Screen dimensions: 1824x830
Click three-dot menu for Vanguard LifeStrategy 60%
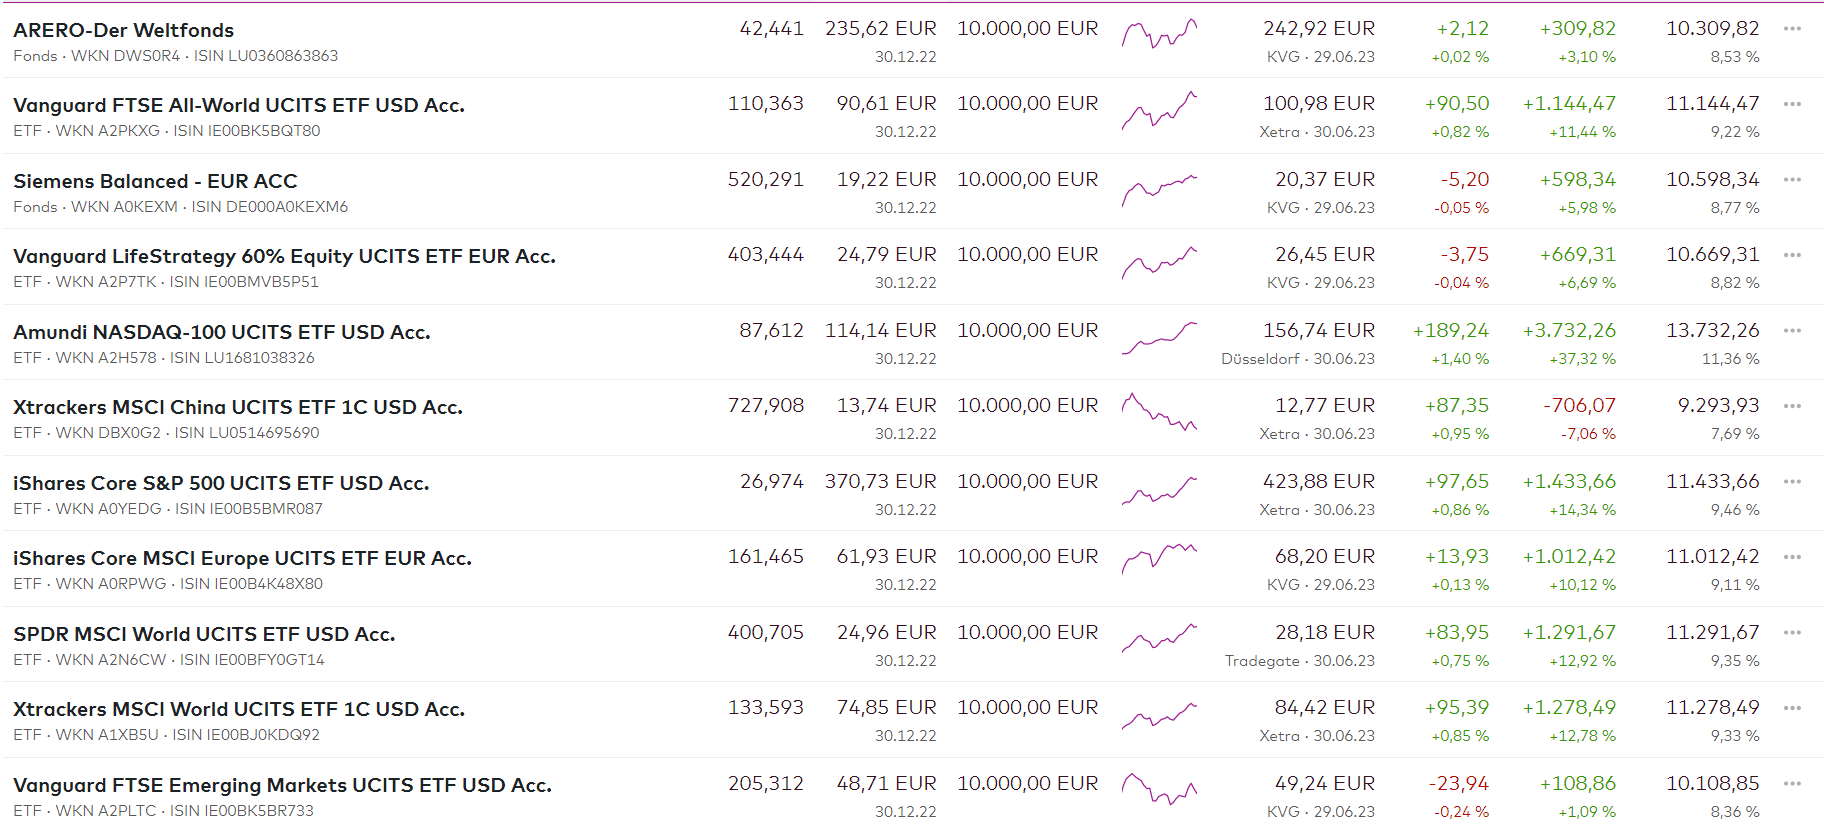click(1792, 255)
